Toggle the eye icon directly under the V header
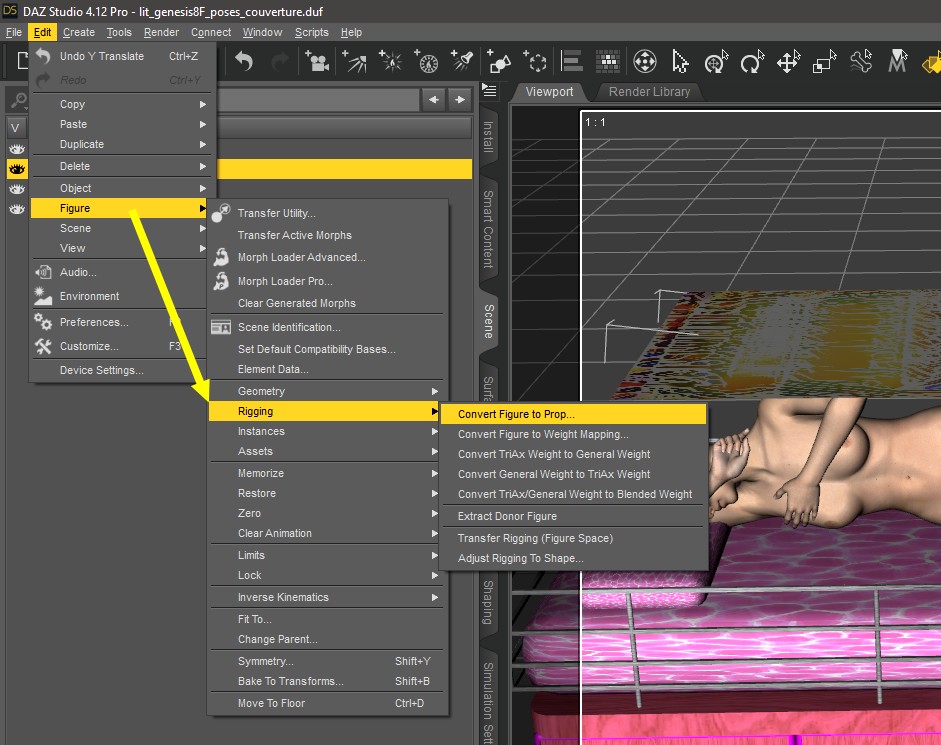Screen dimensions: 941x745 (x=17, y=148)
